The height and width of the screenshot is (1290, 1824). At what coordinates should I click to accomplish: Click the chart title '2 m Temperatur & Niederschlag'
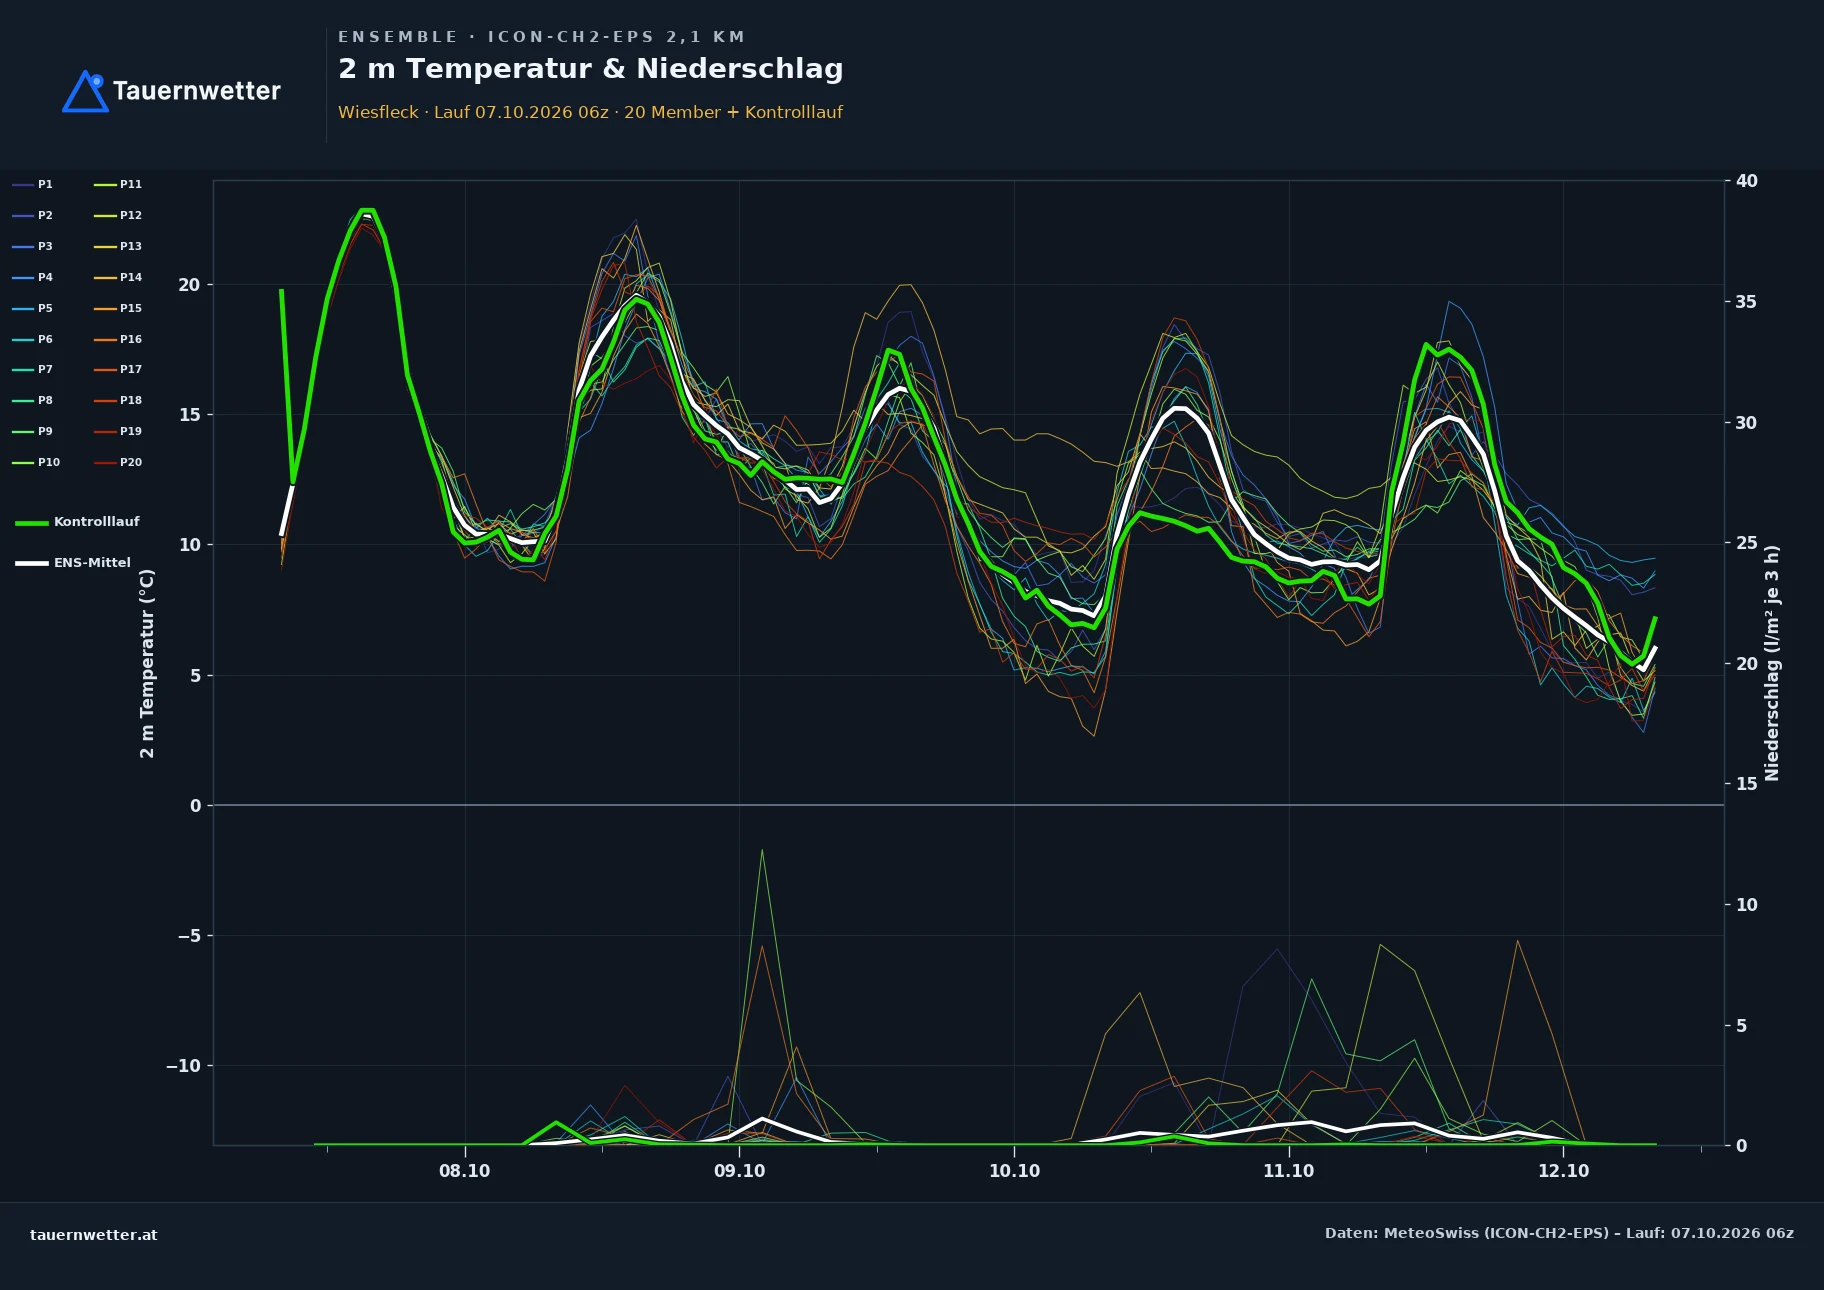tap(590, 69)
